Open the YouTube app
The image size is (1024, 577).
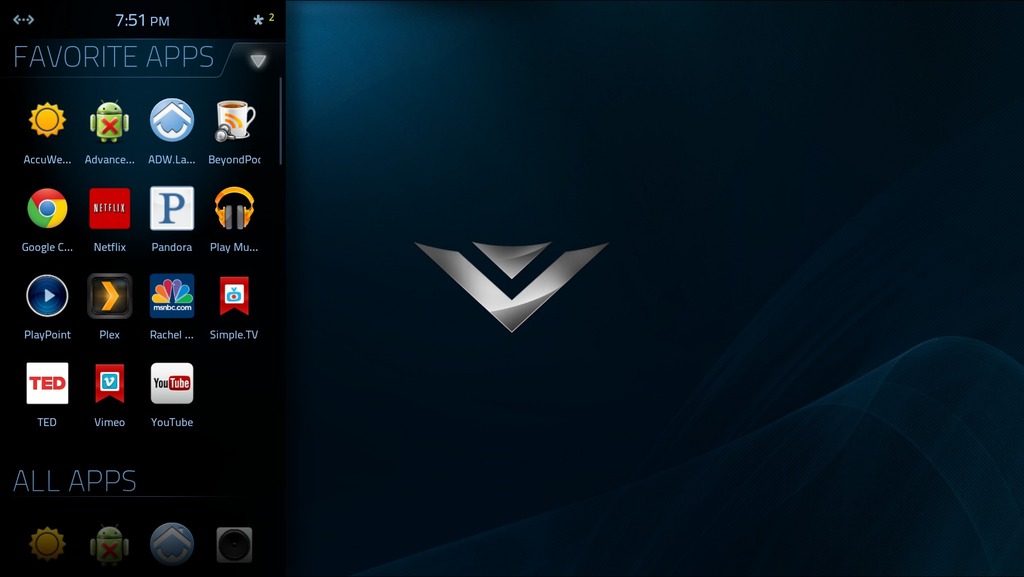[172, 383]
